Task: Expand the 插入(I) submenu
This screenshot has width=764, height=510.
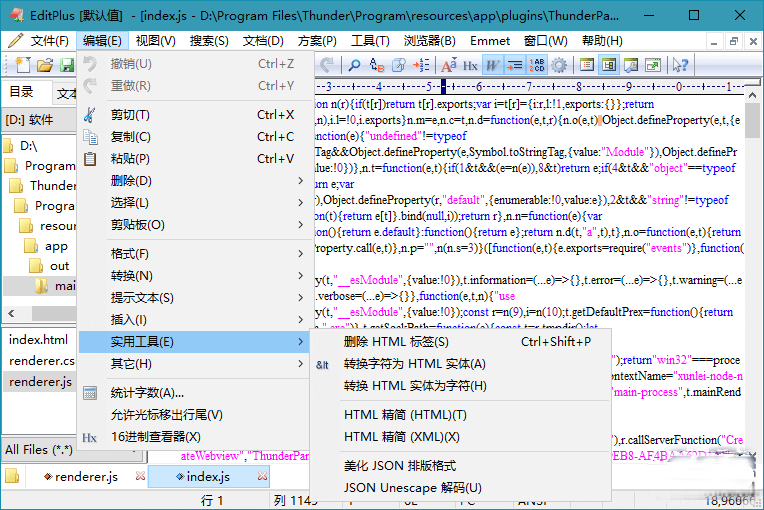Action: [x=193, y=320]
